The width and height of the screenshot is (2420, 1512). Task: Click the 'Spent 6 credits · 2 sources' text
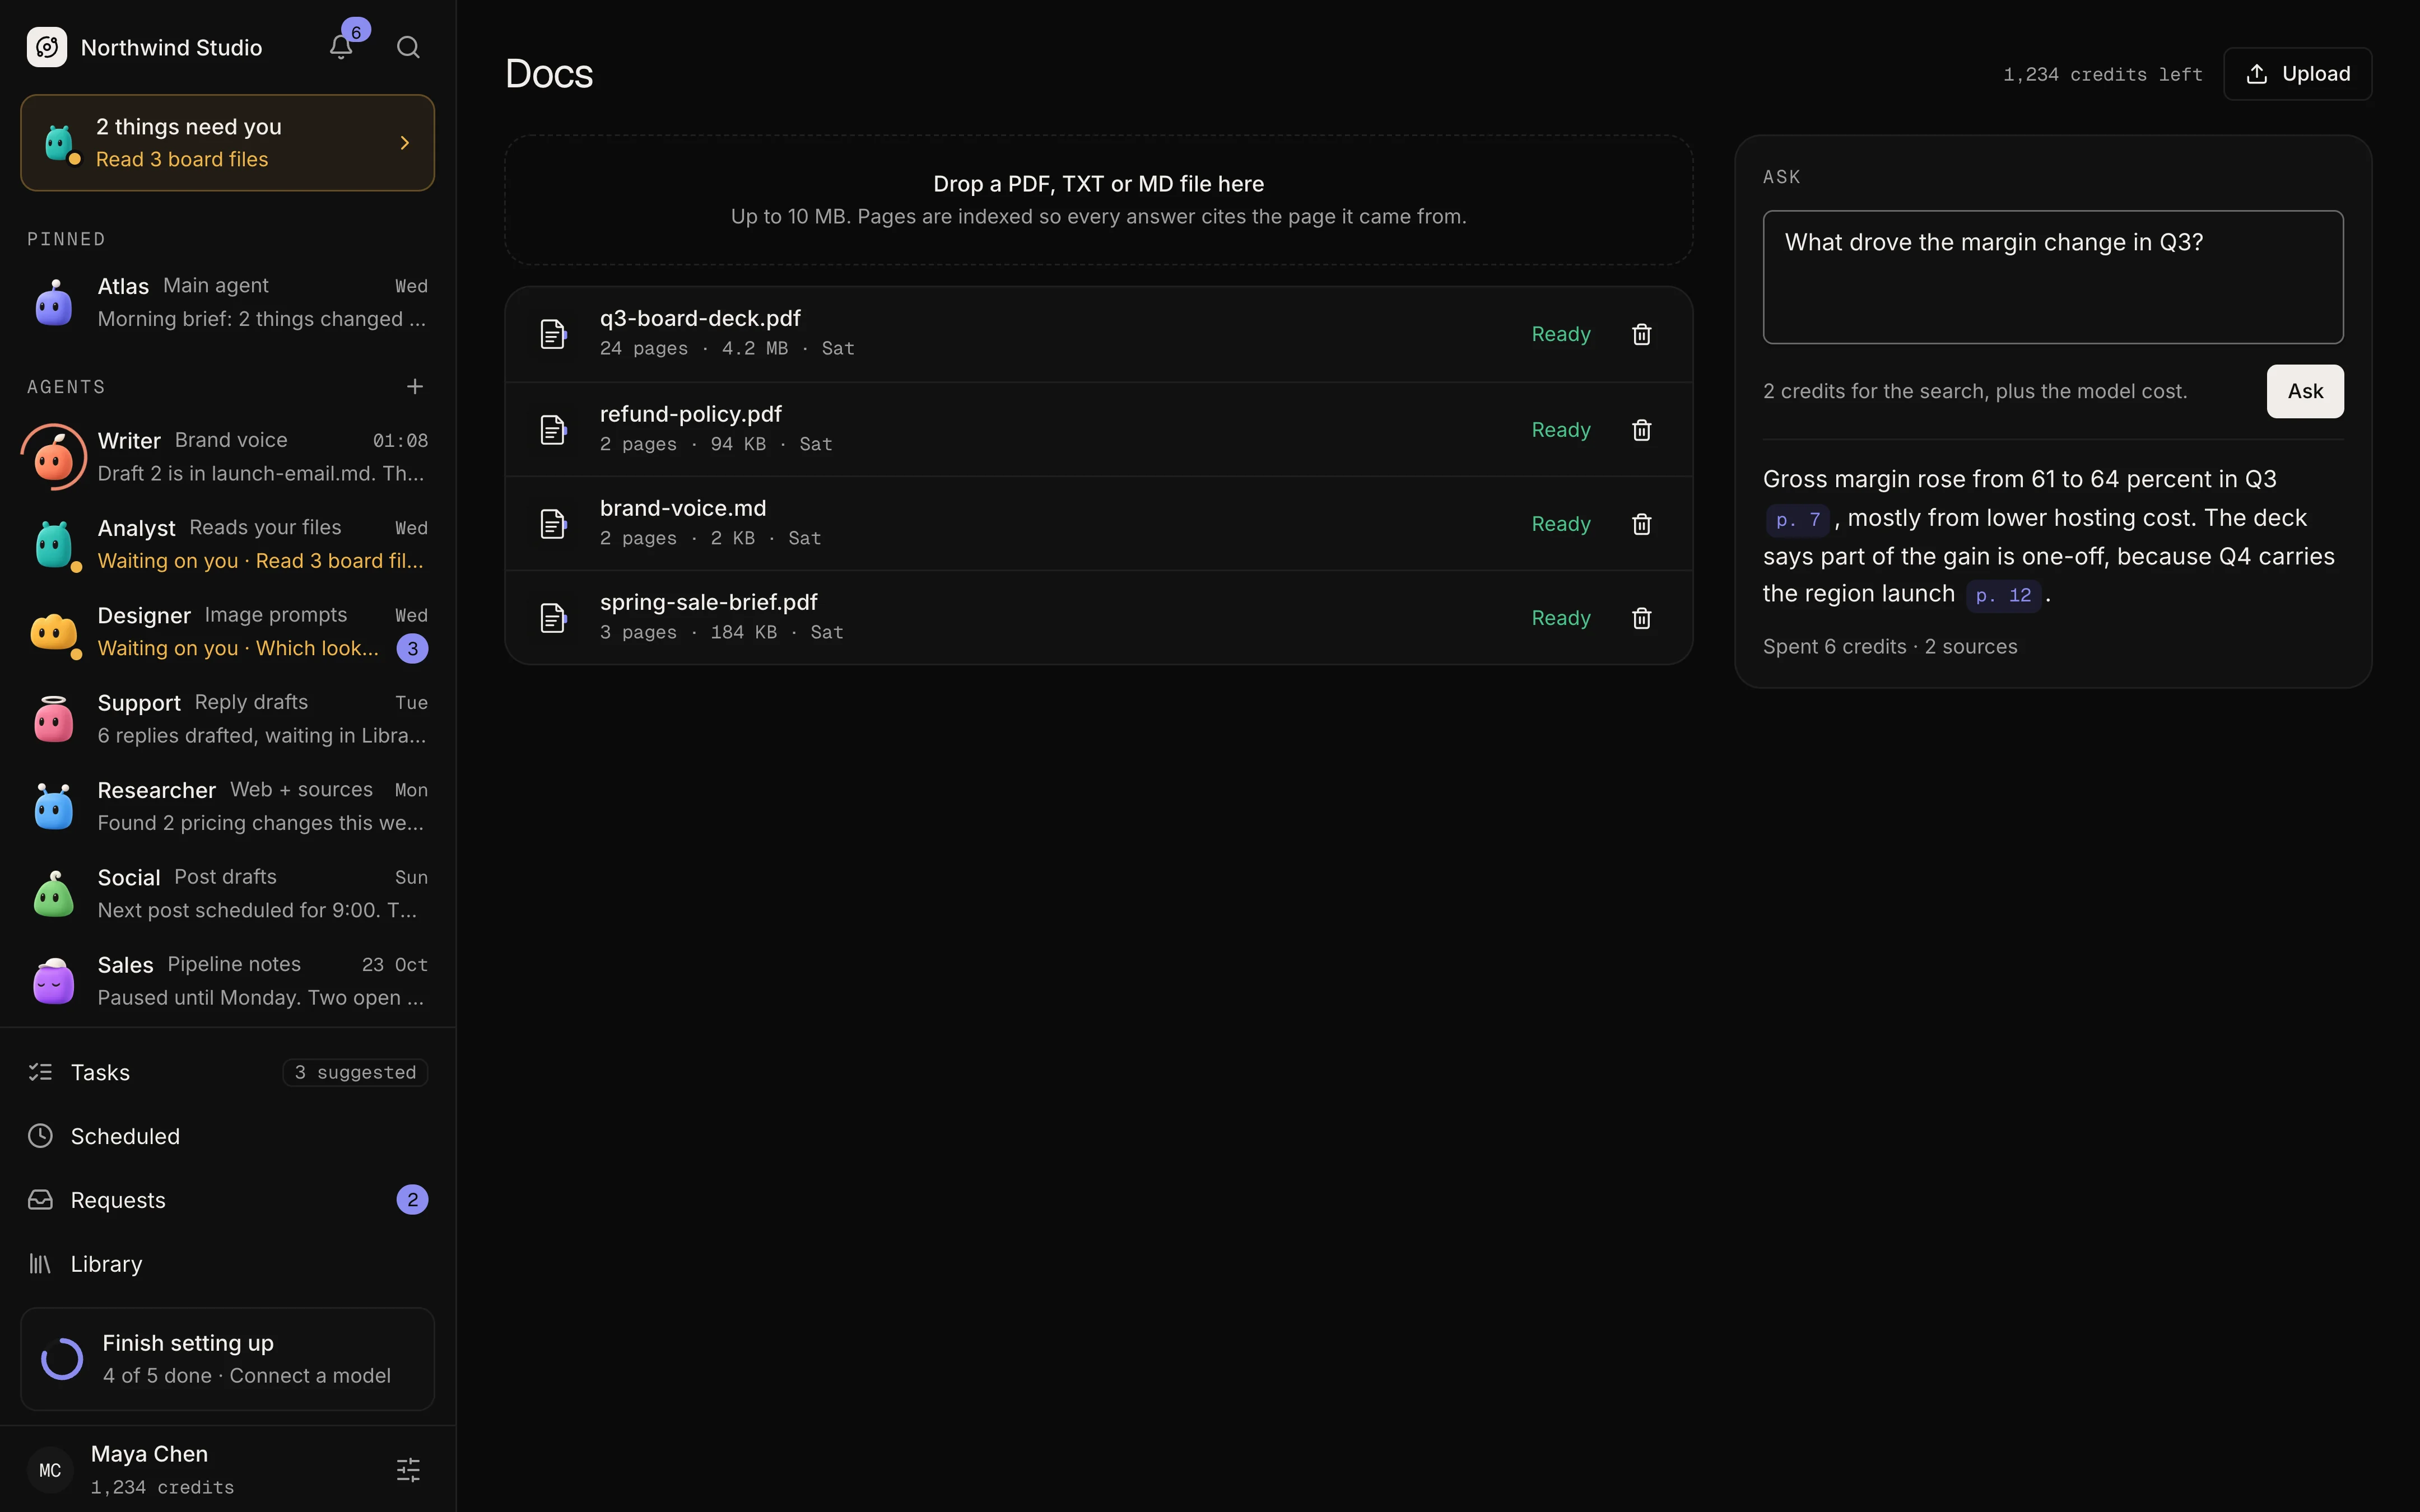coord(1890,647)
